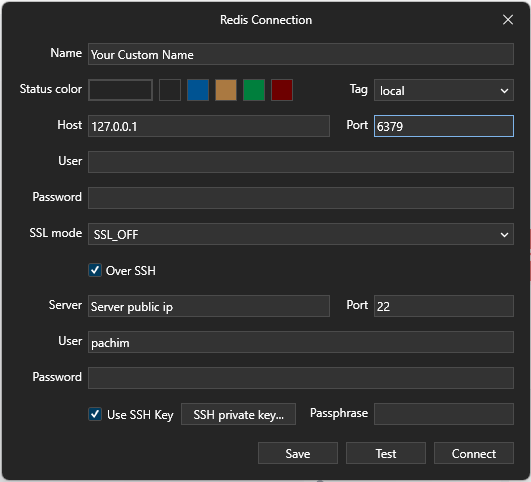Save the Redis connection
Screen dimensions: 531x482
[298, 453]
